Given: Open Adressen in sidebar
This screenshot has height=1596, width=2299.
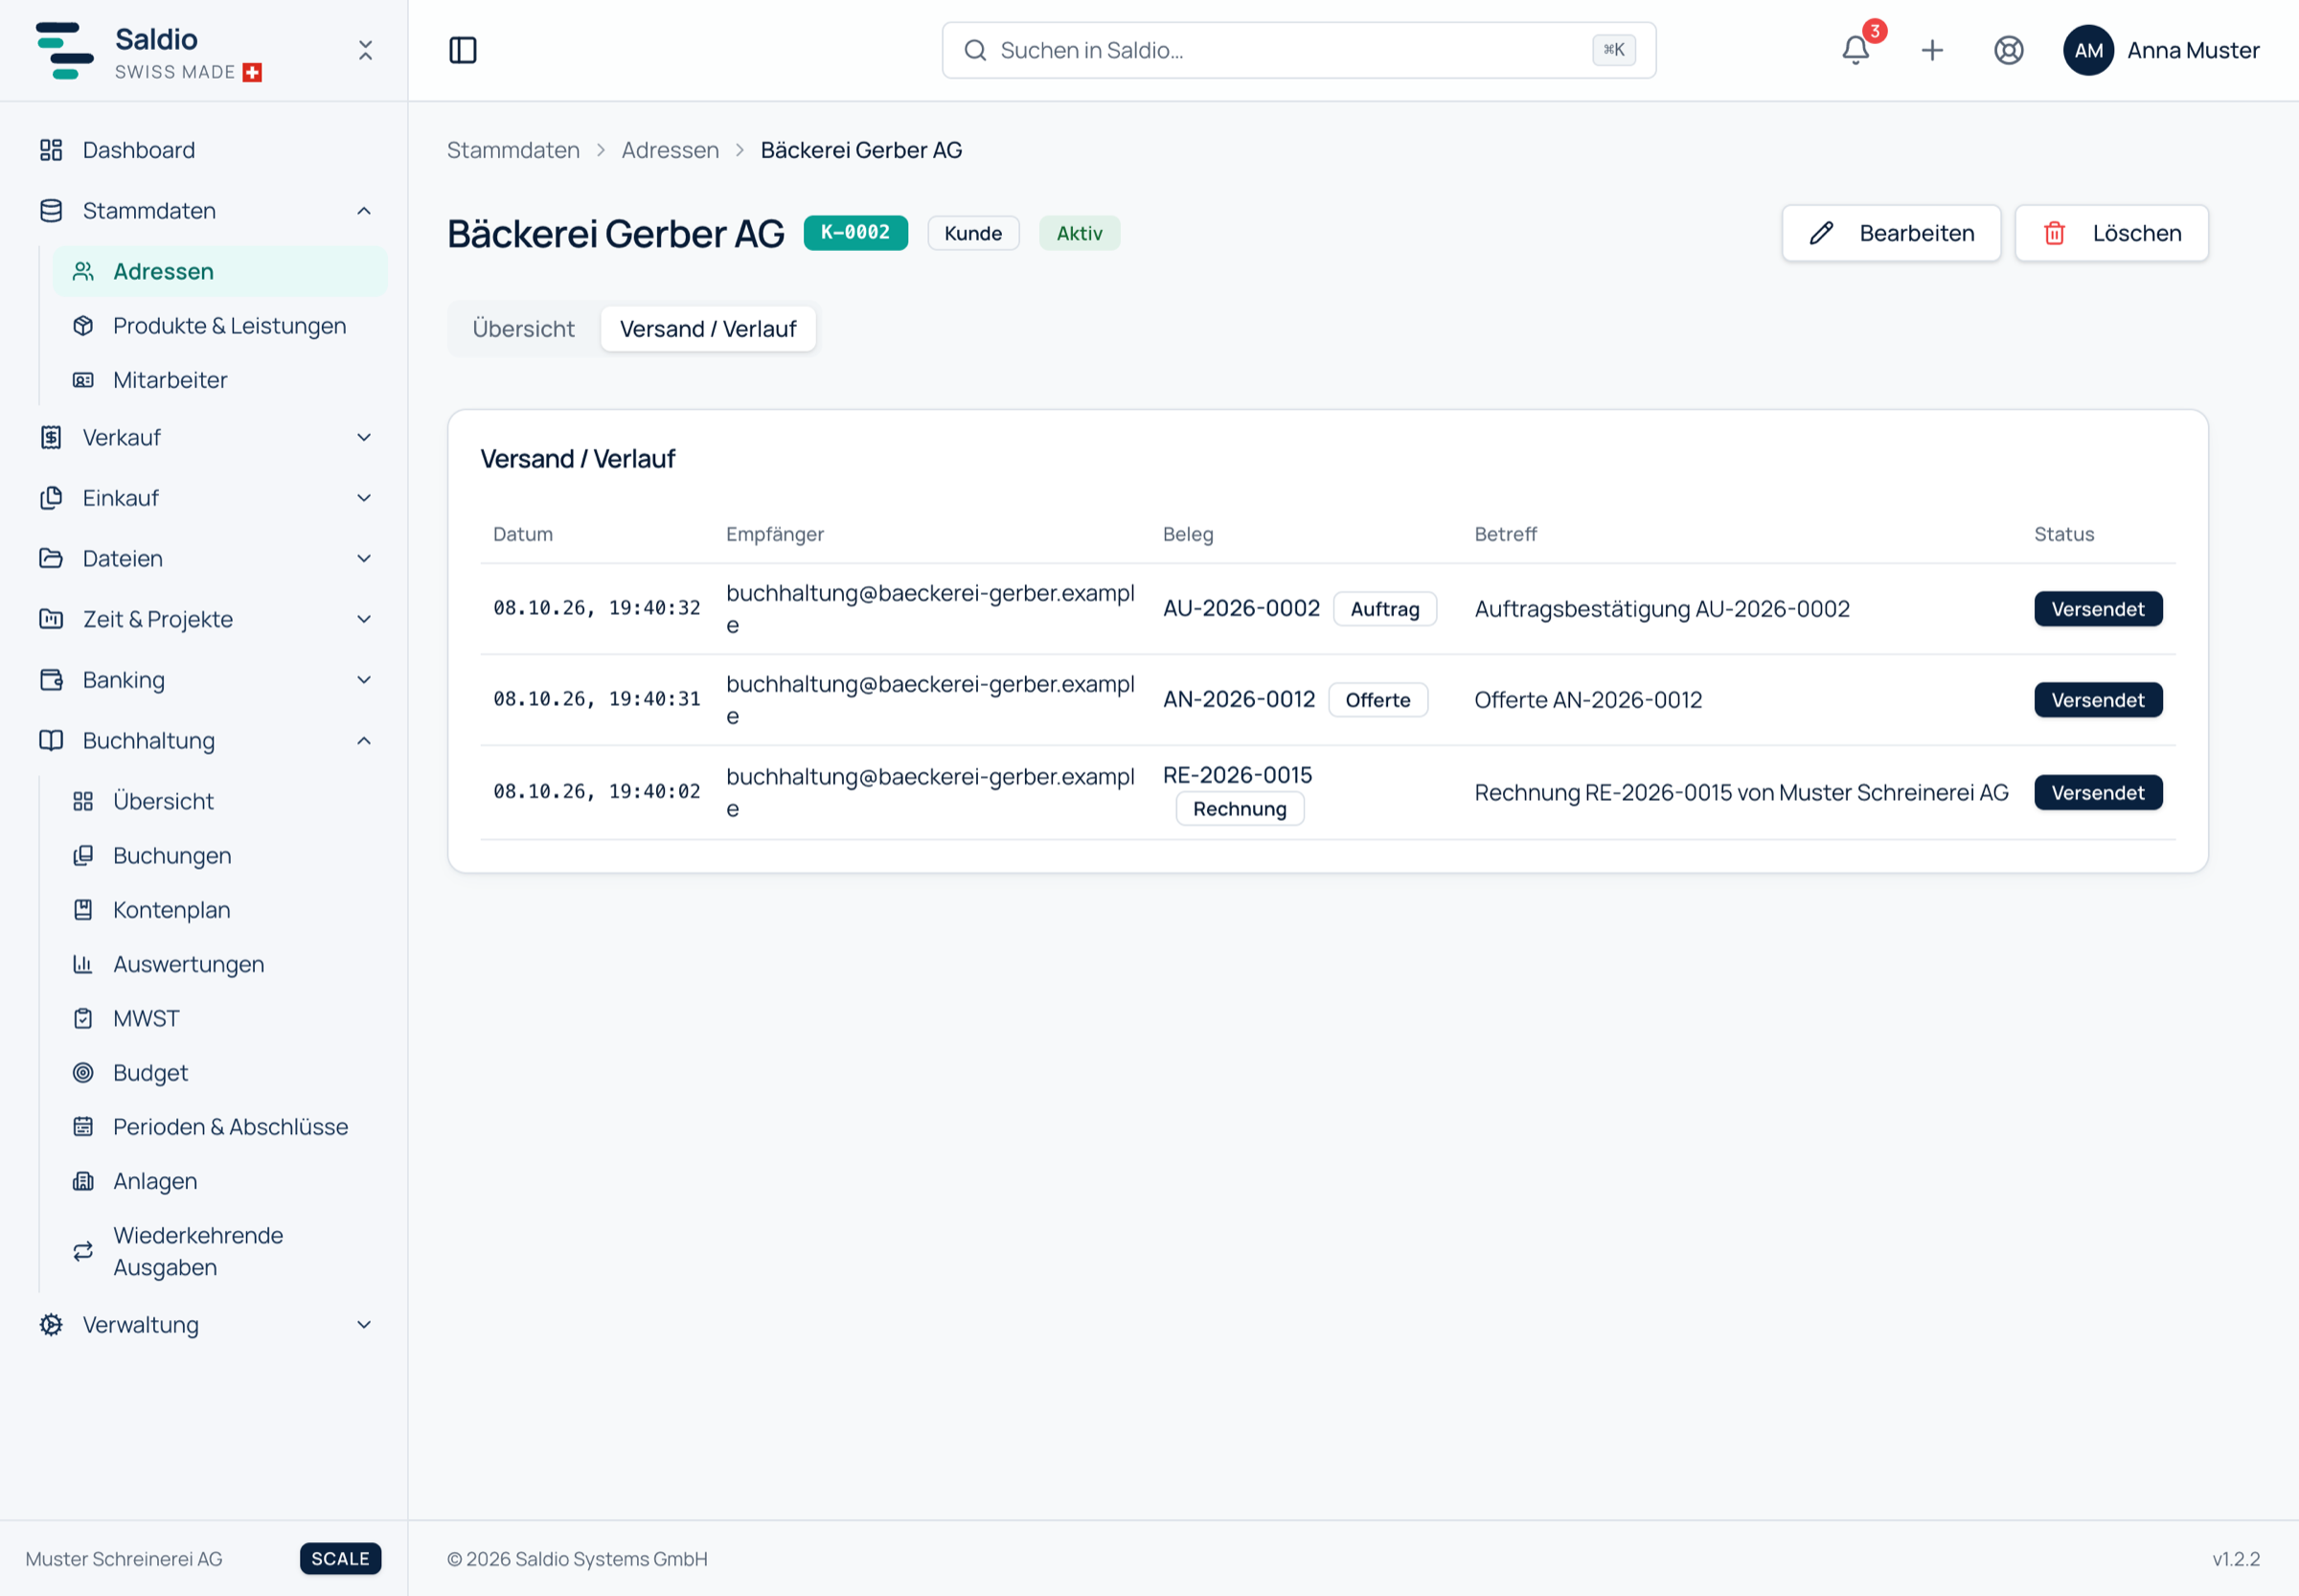Looking at the screenshot, I should 219,272.
